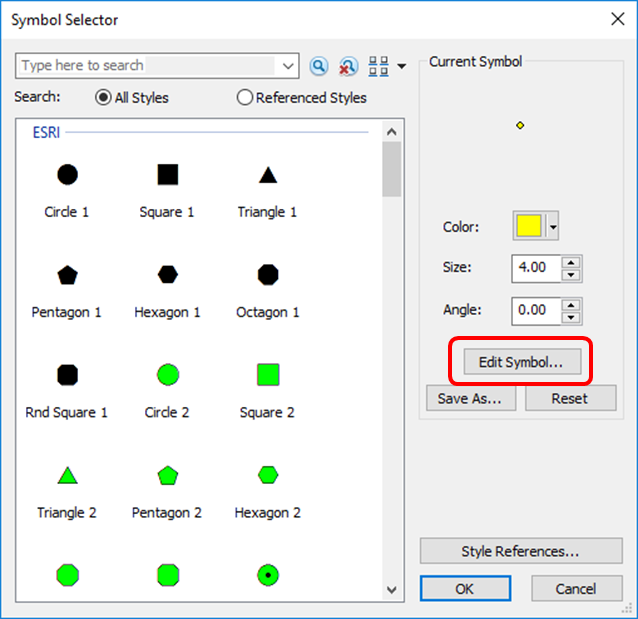Click the search magnifier icon
Screen dimensions: 638x619
tap(319, 66)
